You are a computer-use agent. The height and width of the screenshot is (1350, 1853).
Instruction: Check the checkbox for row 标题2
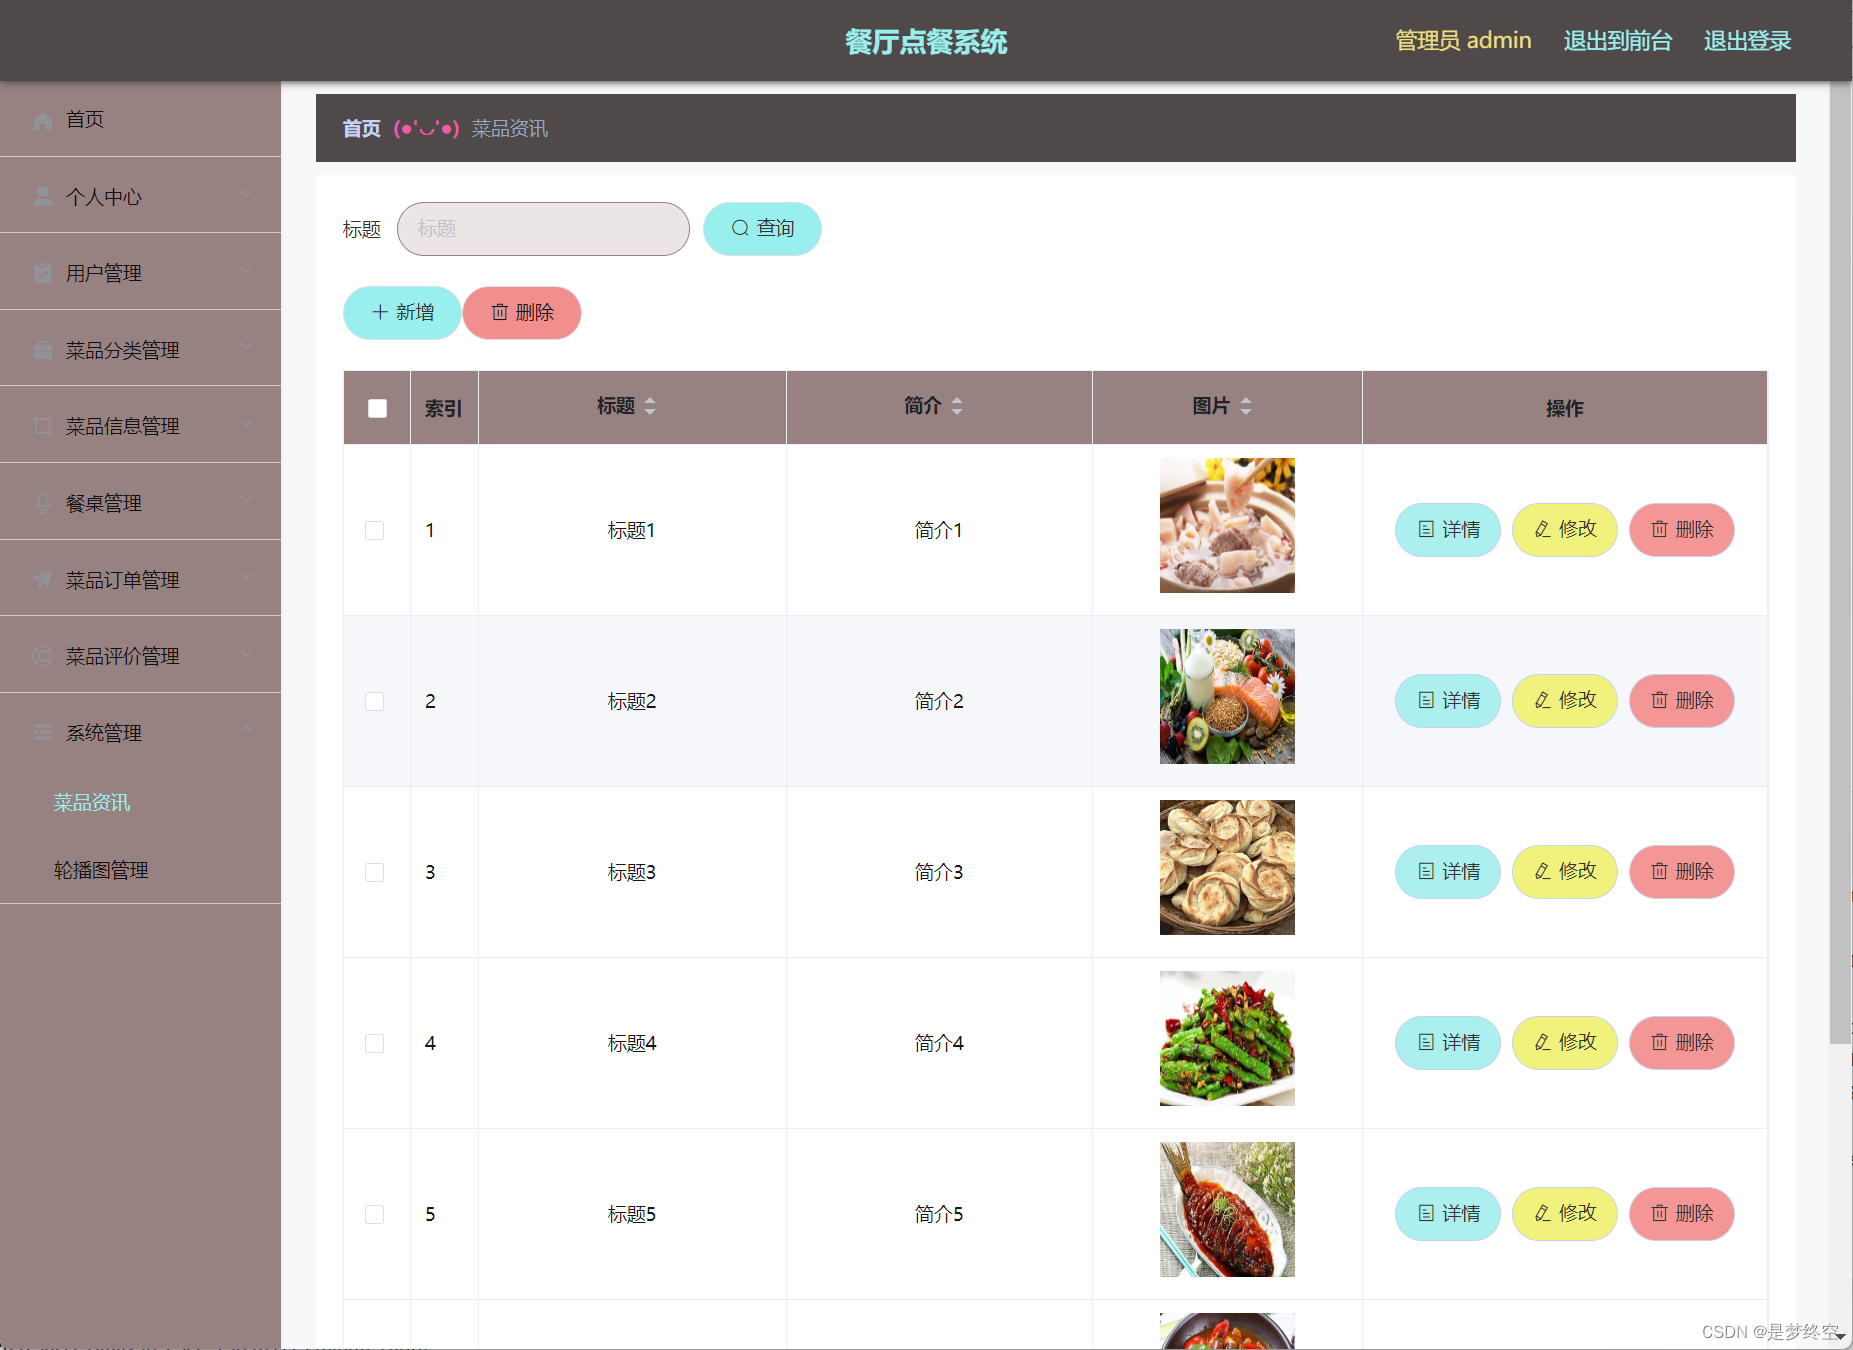click(375, 701)
